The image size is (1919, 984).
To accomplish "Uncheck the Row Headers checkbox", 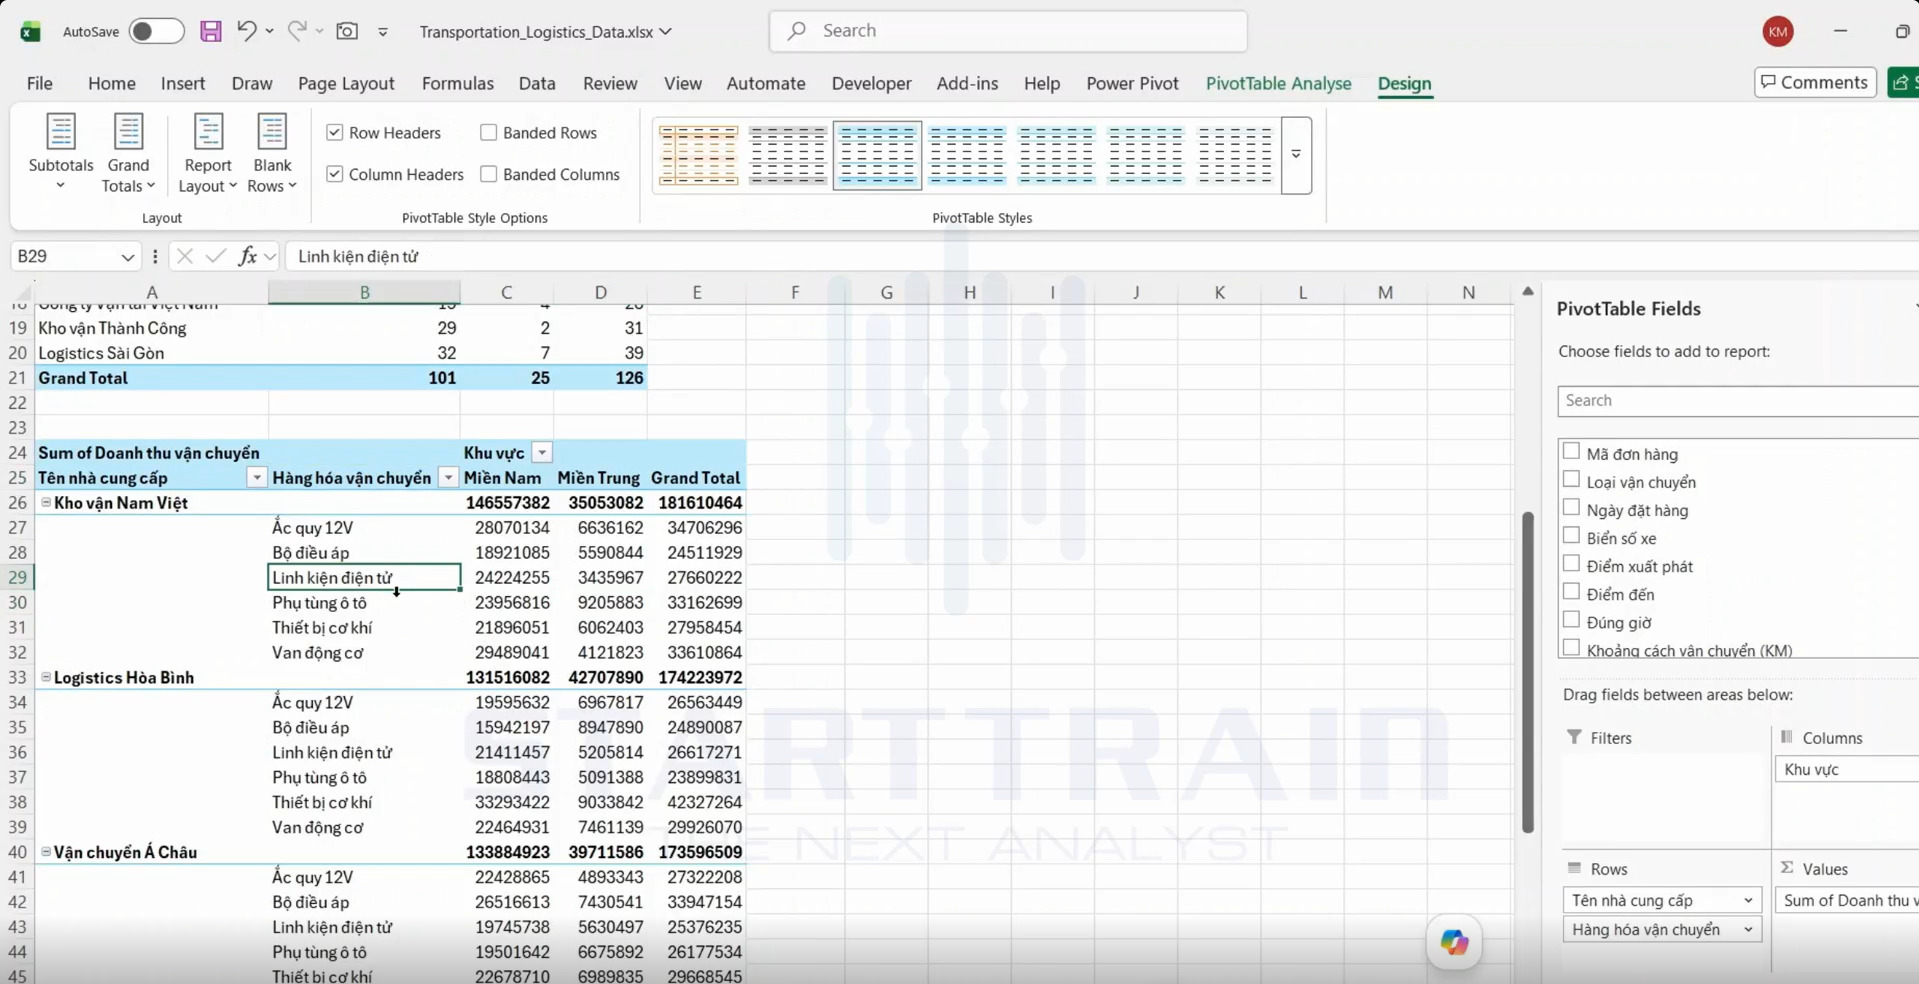I will tap(334, 132).
